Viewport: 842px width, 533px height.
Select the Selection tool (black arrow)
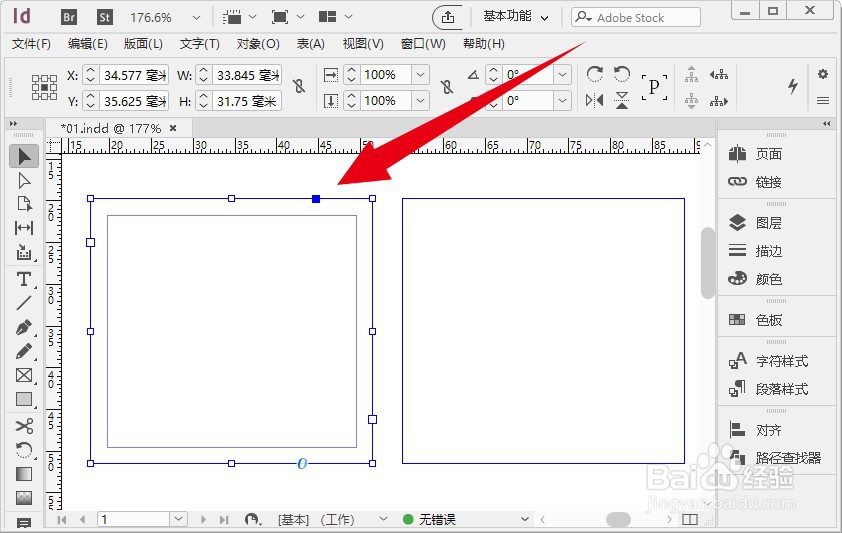point(24,156)
